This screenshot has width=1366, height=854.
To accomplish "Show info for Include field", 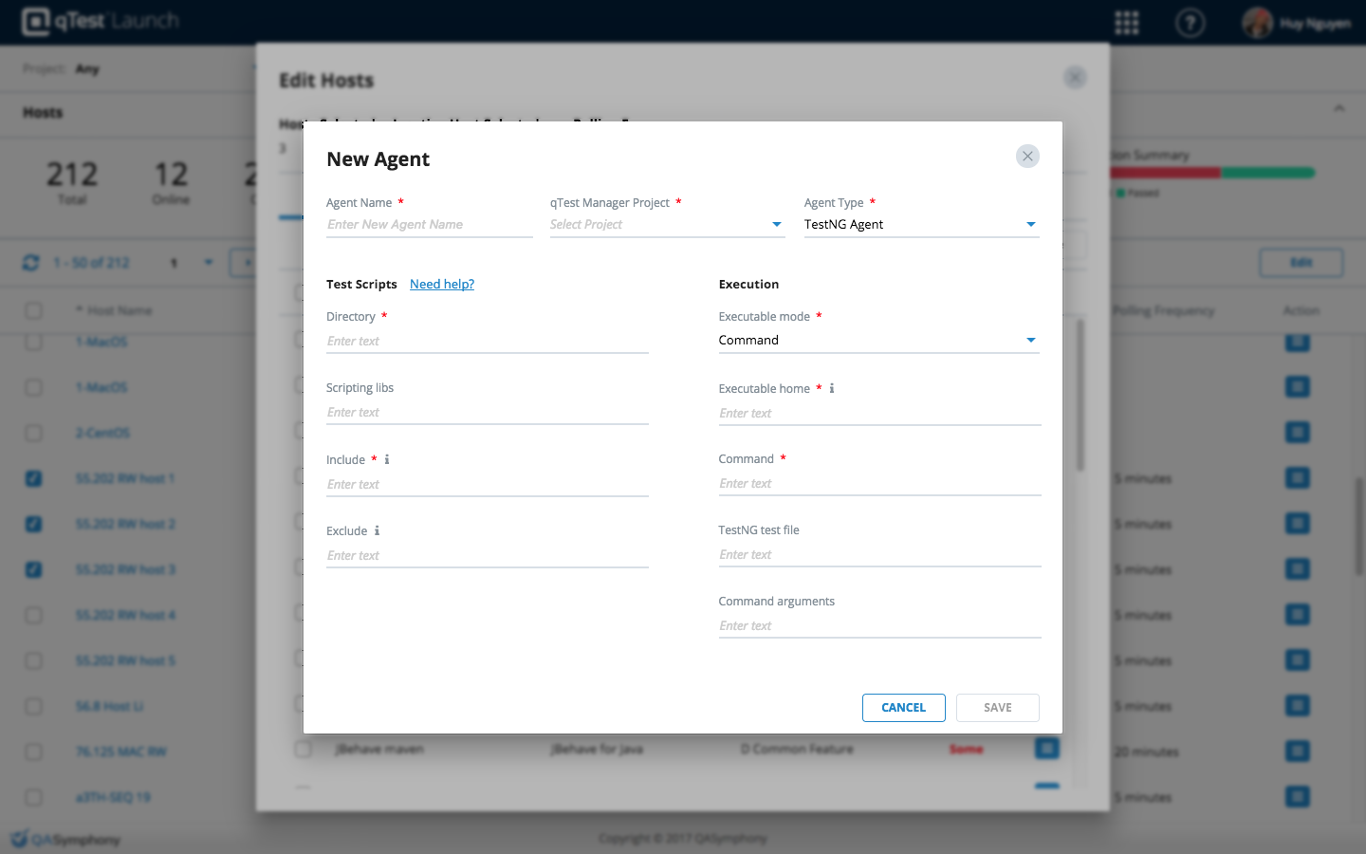I will point(387,460).
